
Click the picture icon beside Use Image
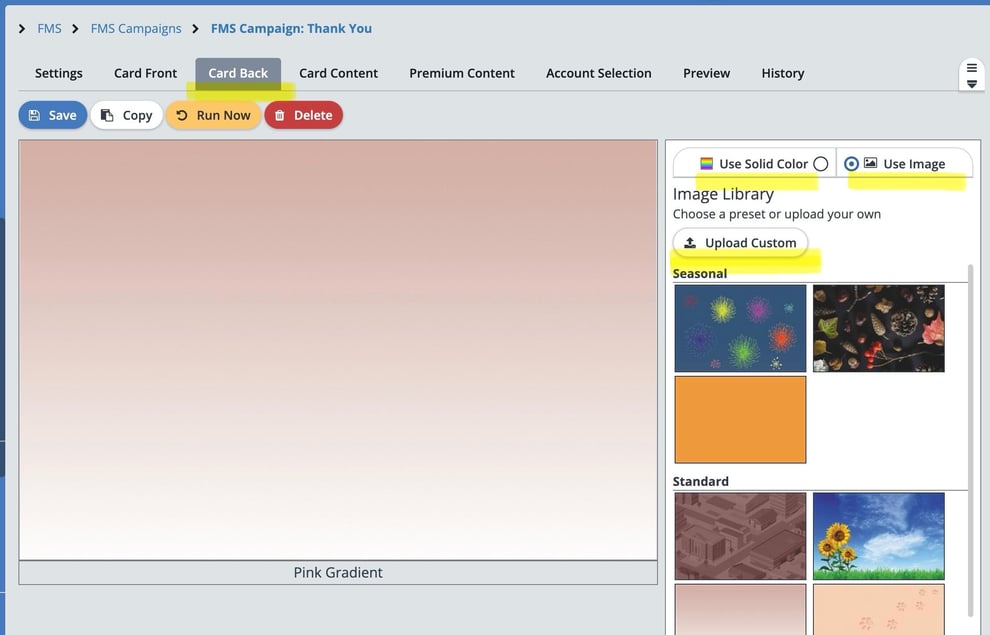[x=871, y=163]
